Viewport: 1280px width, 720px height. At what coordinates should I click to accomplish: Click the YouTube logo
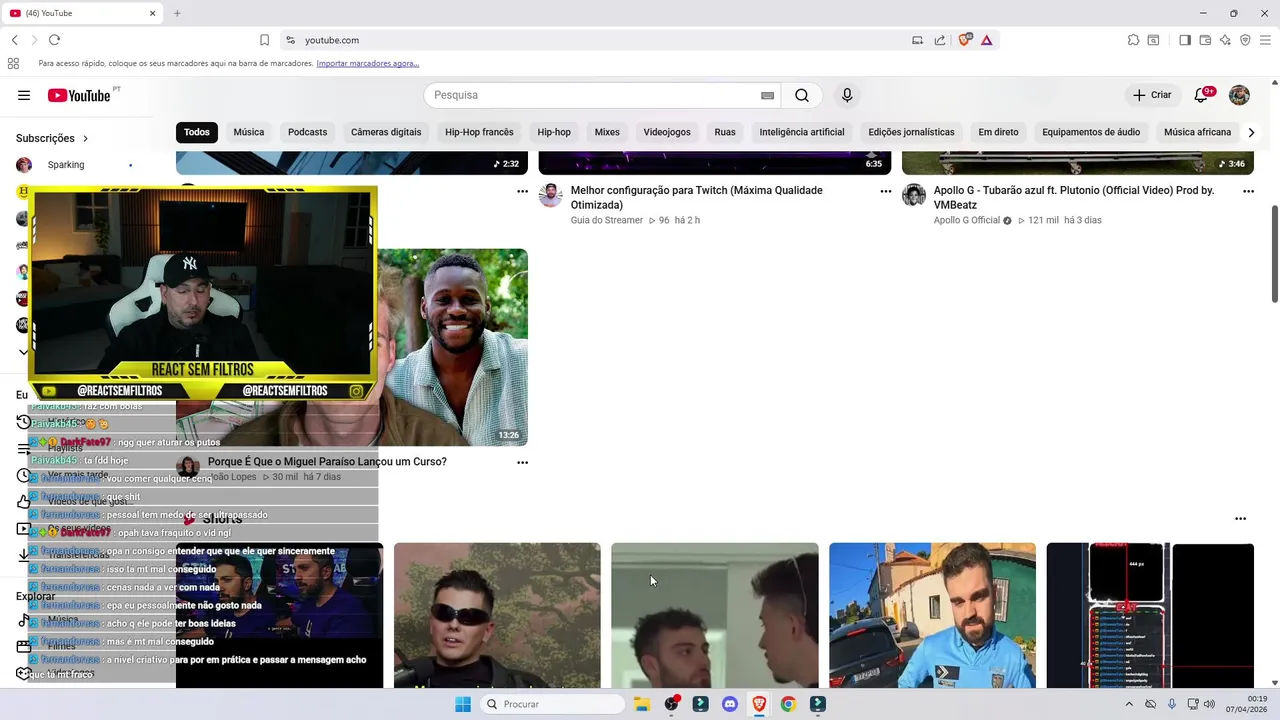[79, 95]
